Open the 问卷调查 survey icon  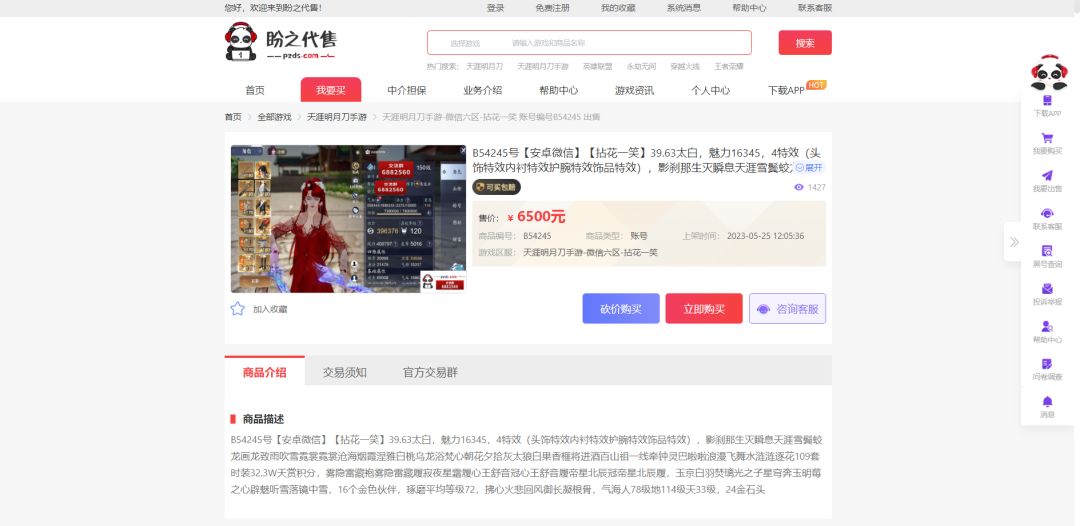(1047, 364)
